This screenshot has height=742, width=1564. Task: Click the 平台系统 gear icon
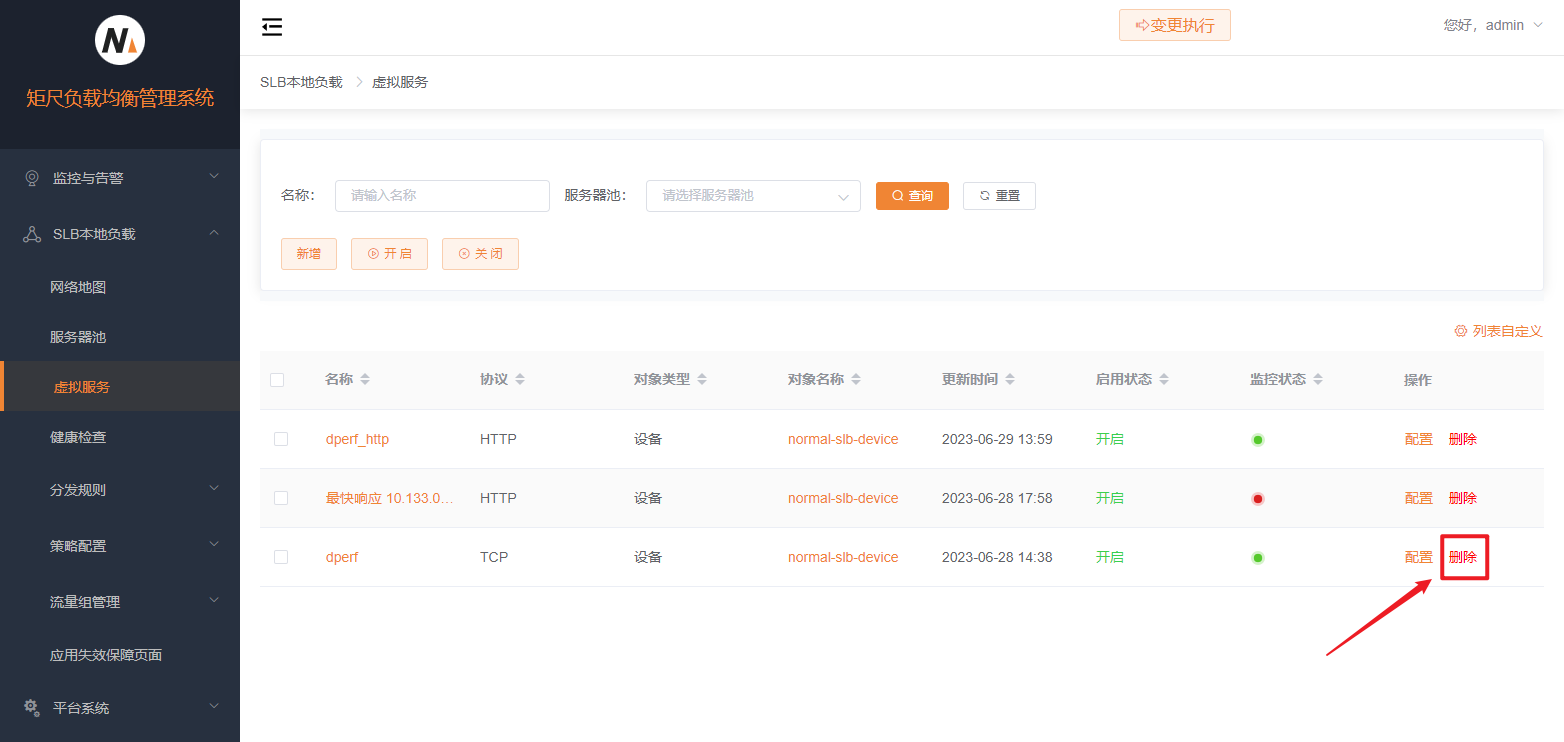(x=32, y=707)
